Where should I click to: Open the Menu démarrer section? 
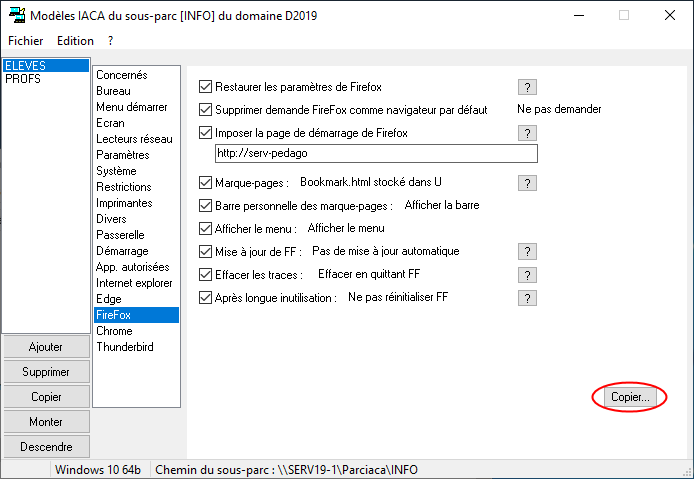(x=136, y=107)
